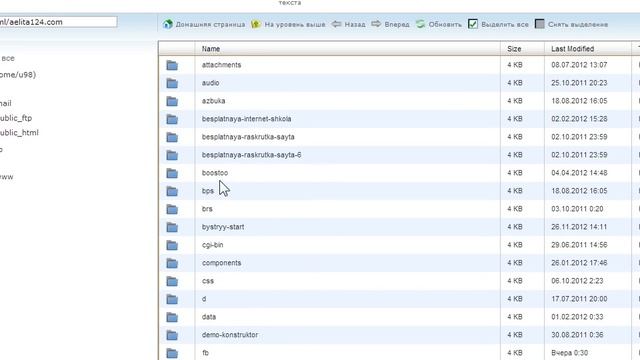Click the folder icon for fb
This screenshot has width=640, height=360.
[x=172, y=353]
